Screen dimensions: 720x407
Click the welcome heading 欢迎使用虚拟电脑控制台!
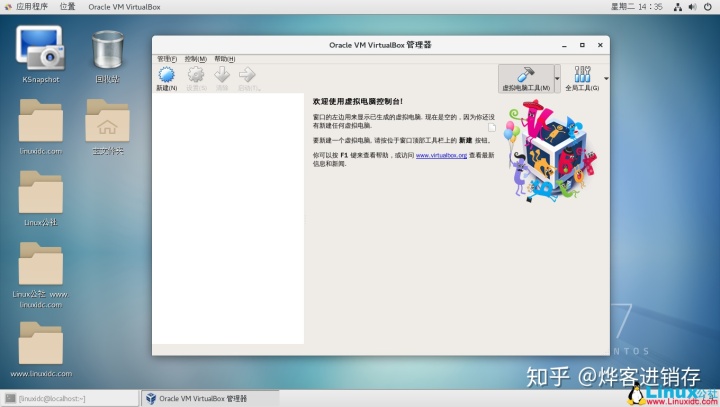click(358, 102)
